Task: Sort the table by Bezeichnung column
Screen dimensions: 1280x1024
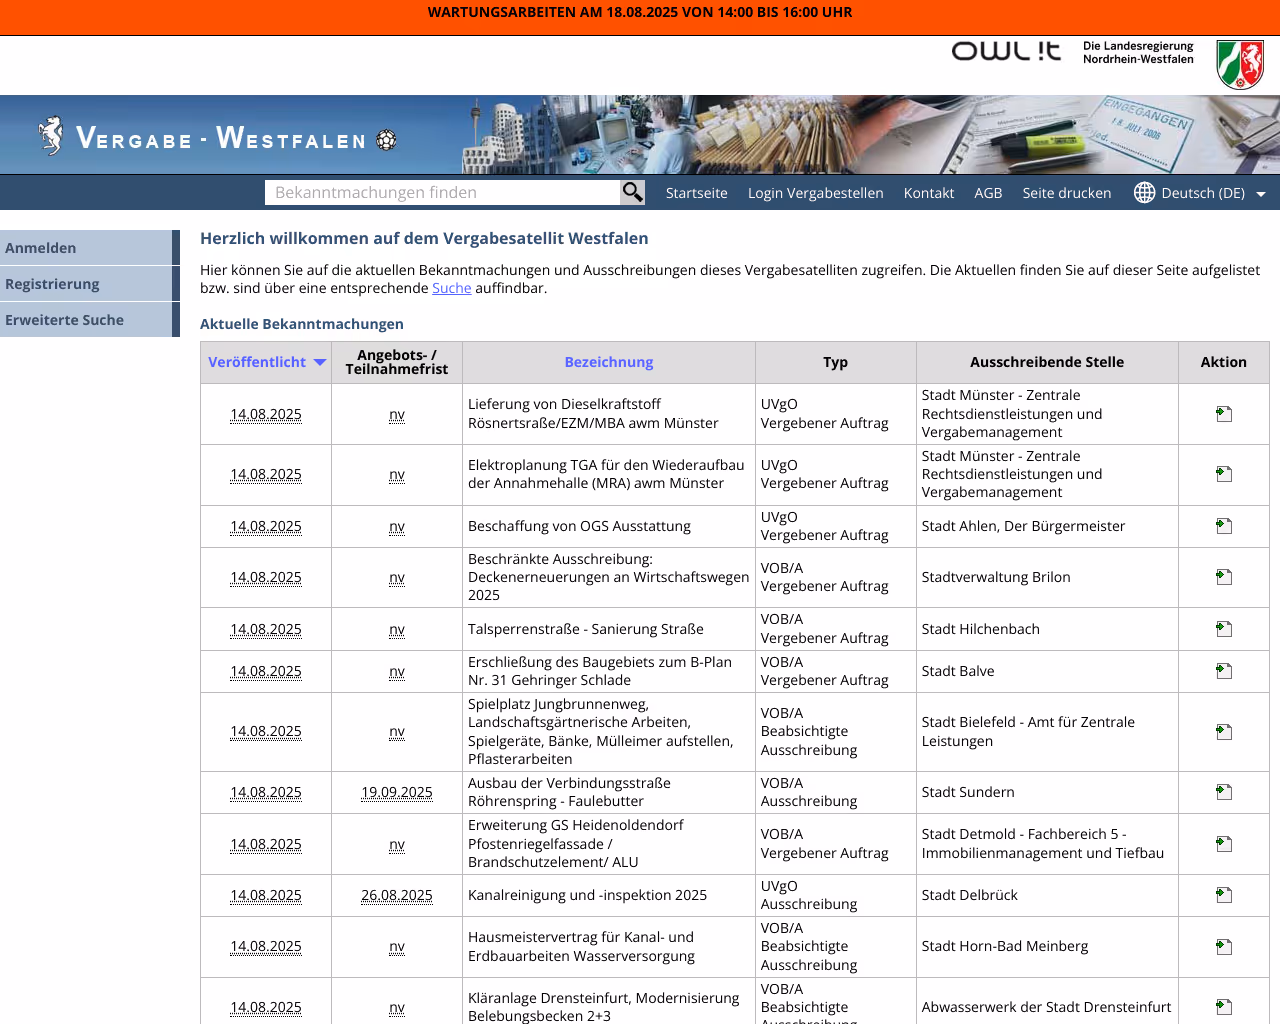Action: tap(608, 361)
